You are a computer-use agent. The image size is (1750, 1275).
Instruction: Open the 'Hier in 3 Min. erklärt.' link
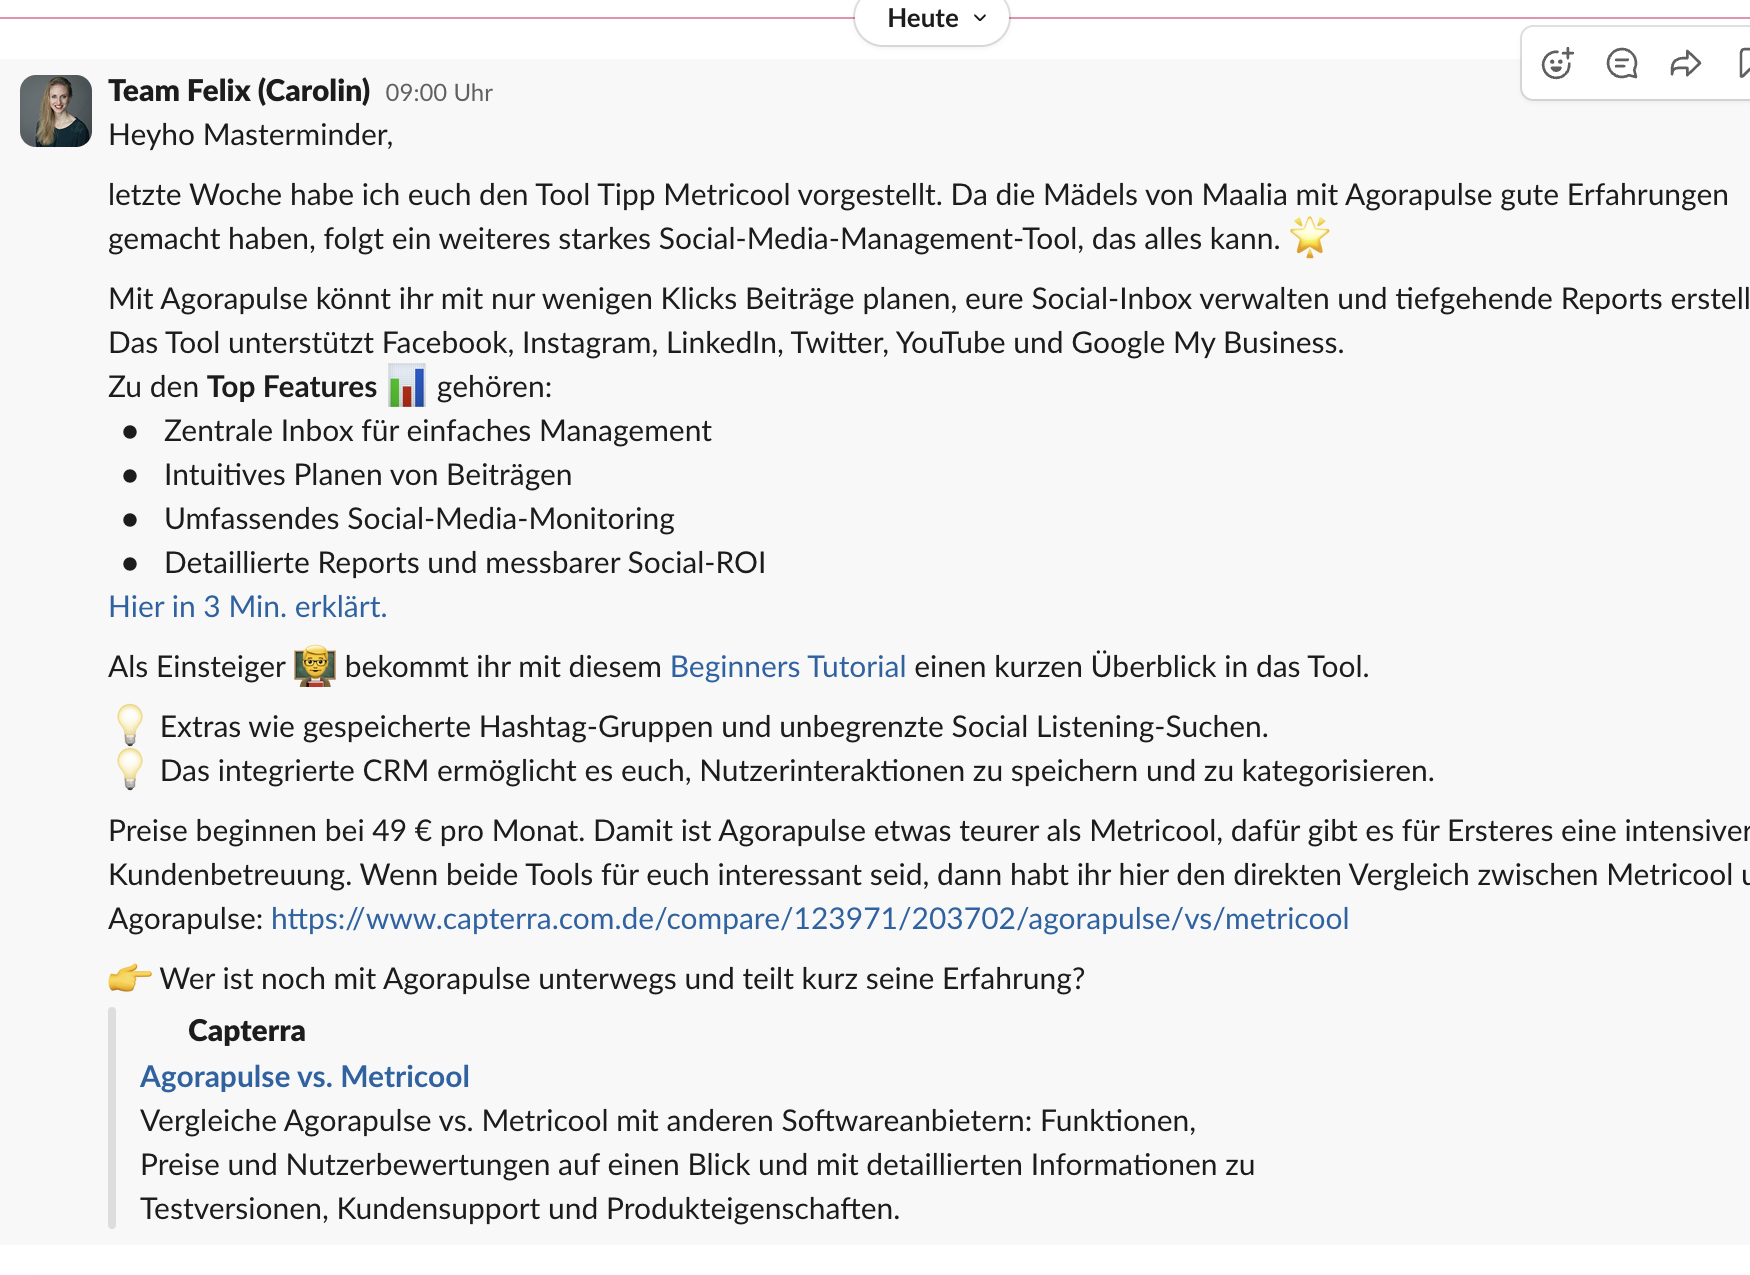(248, 607)
